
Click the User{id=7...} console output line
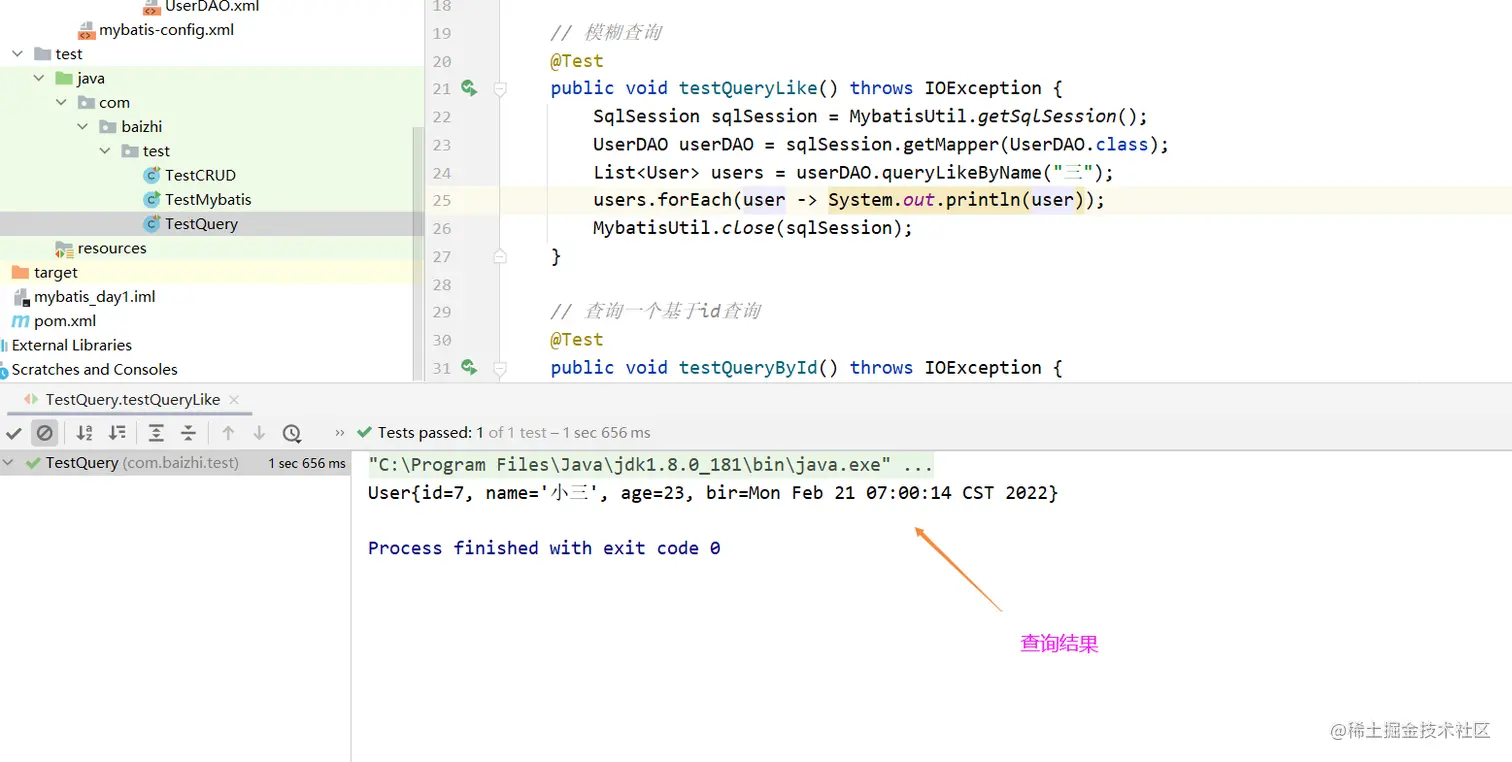pyautogui.click(x=712, y=493)
